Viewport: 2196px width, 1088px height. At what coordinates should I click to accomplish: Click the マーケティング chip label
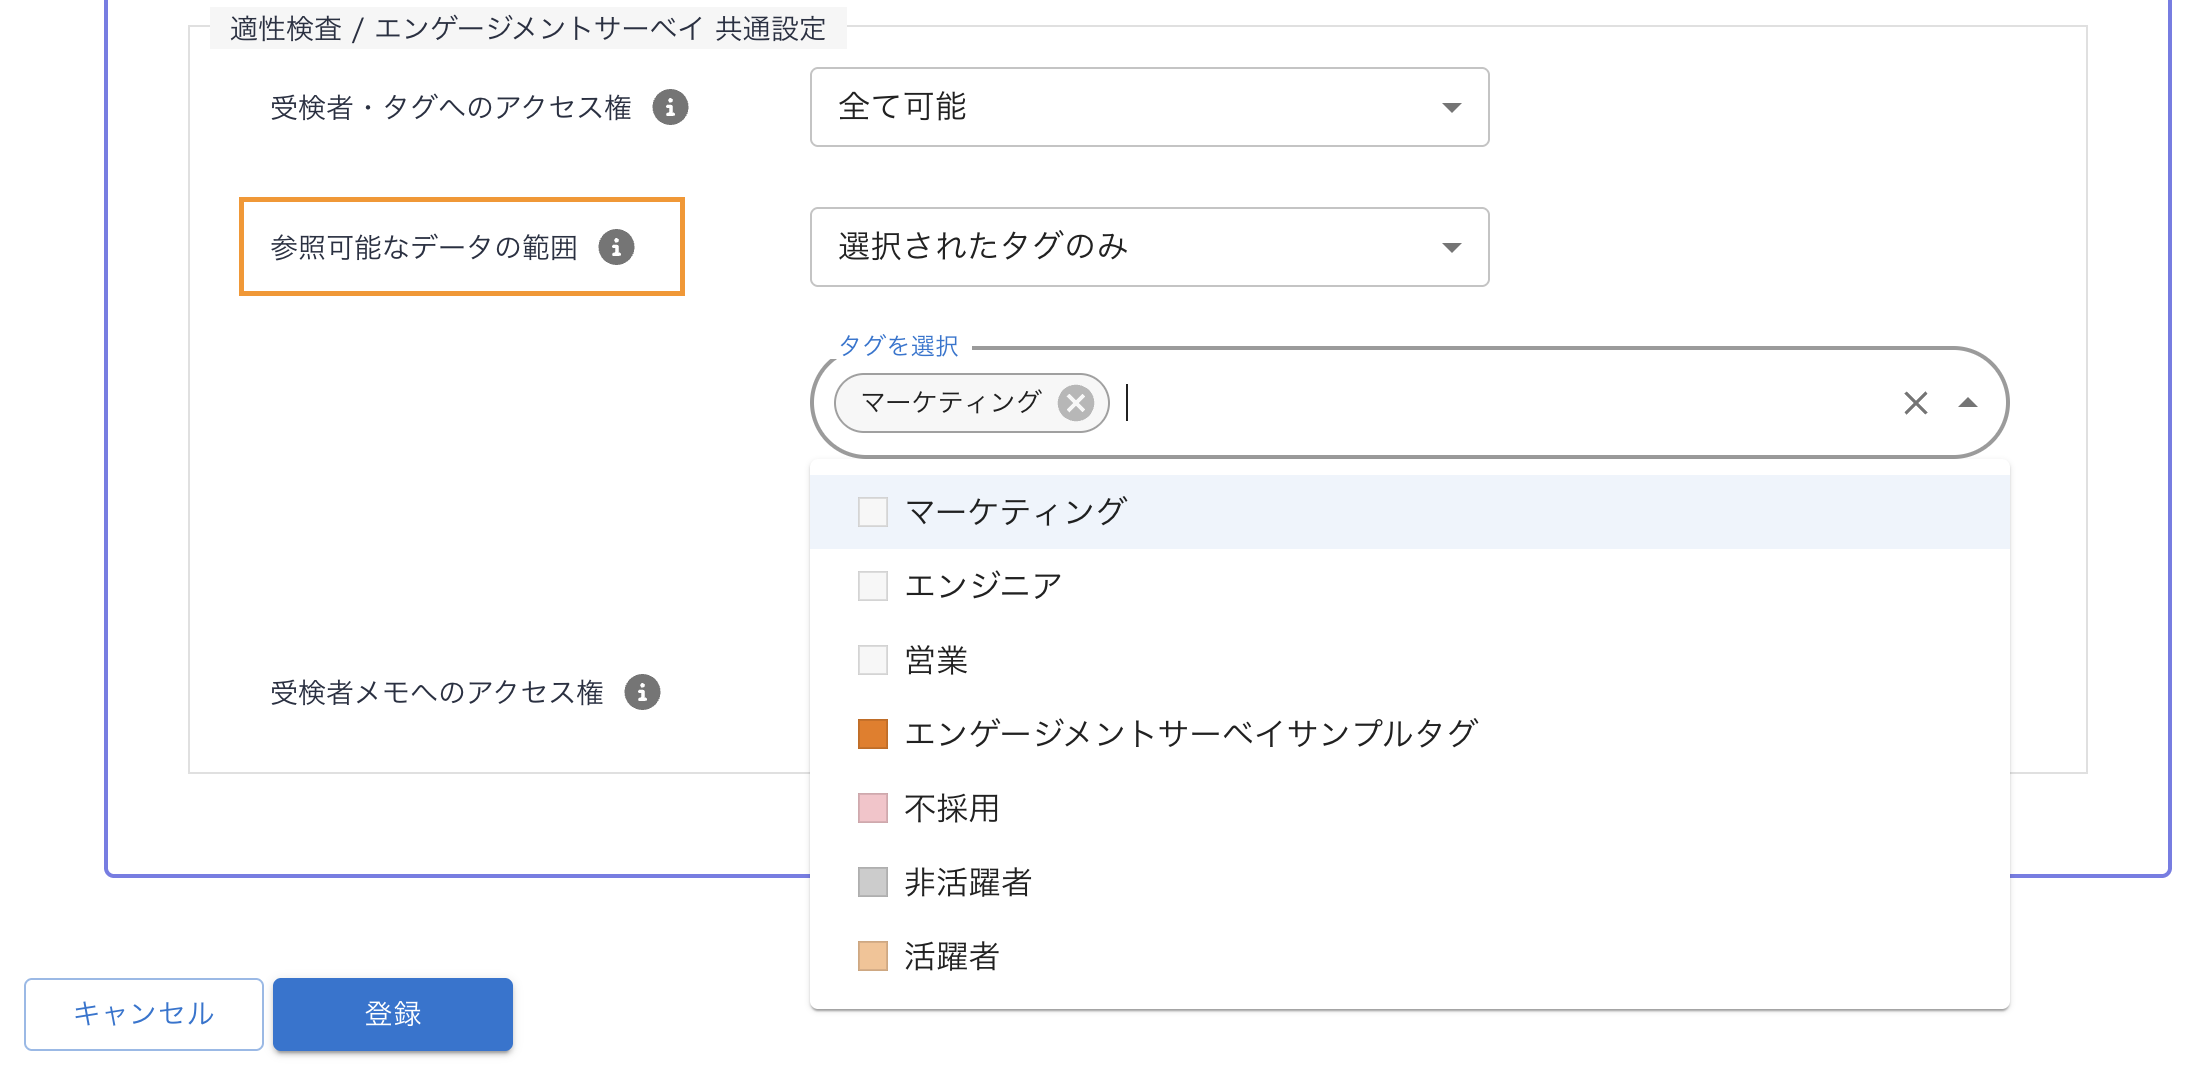point(950,403)
